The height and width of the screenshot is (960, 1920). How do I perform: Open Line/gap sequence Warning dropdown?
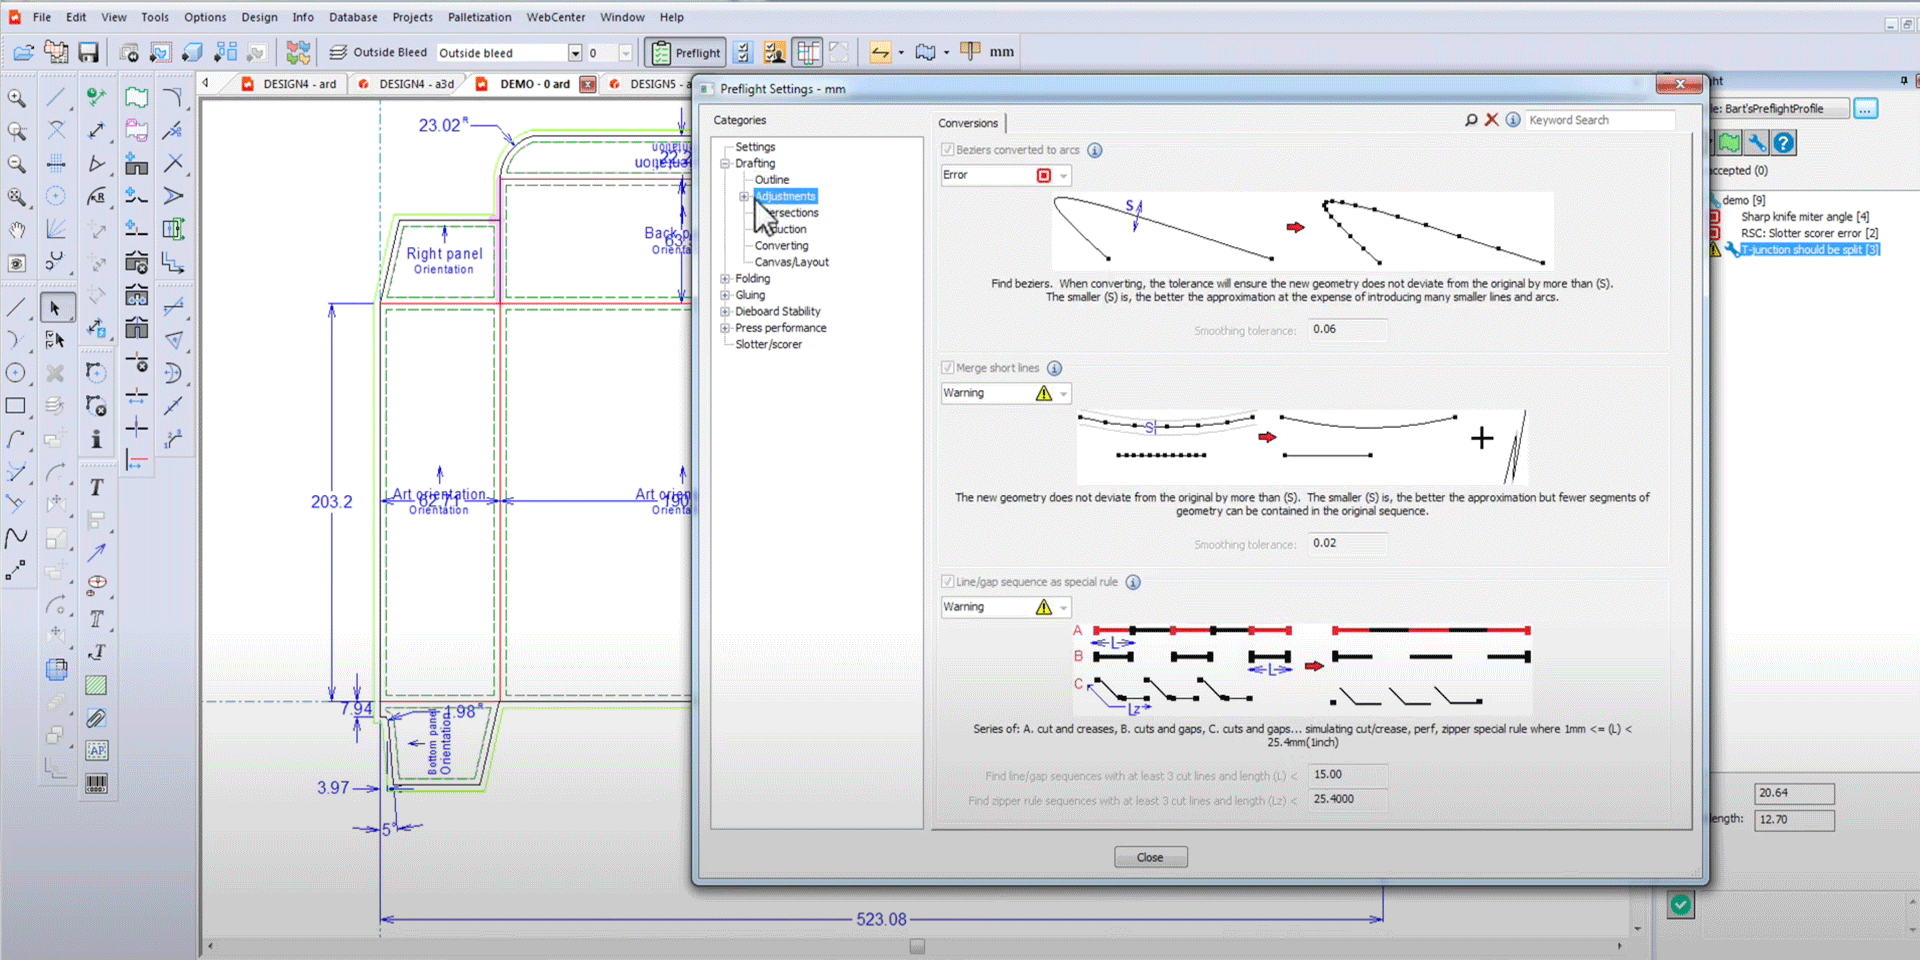click(x=1006, y=607)
